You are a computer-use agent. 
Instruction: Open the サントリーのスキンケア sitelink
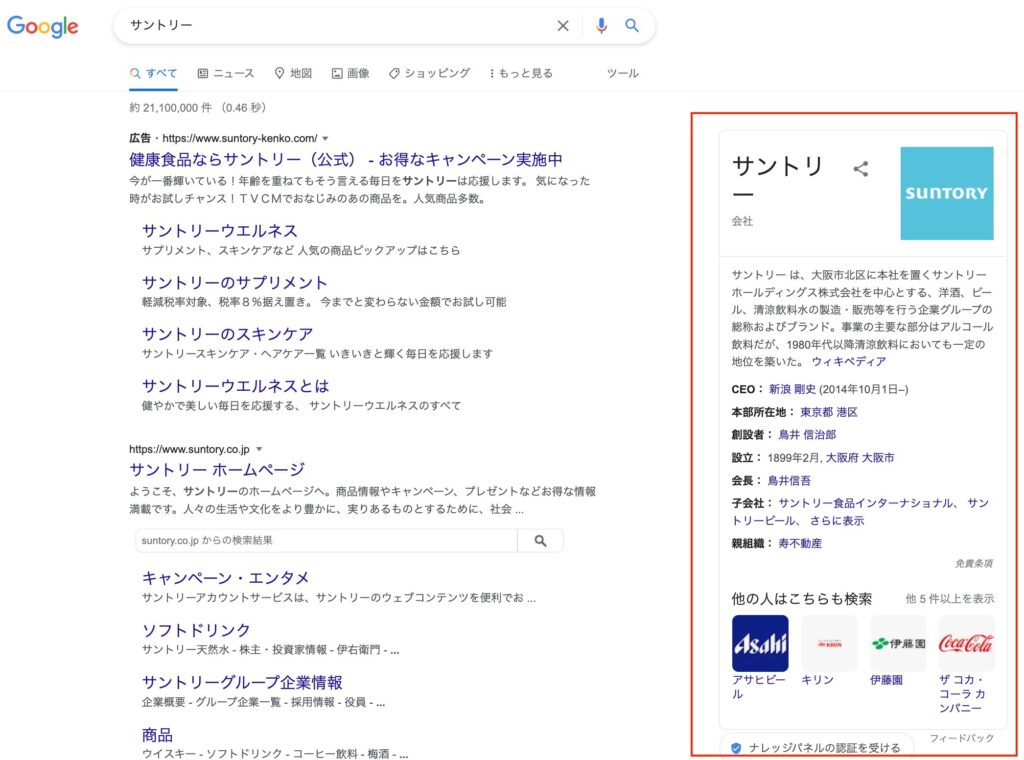(227, 334)
